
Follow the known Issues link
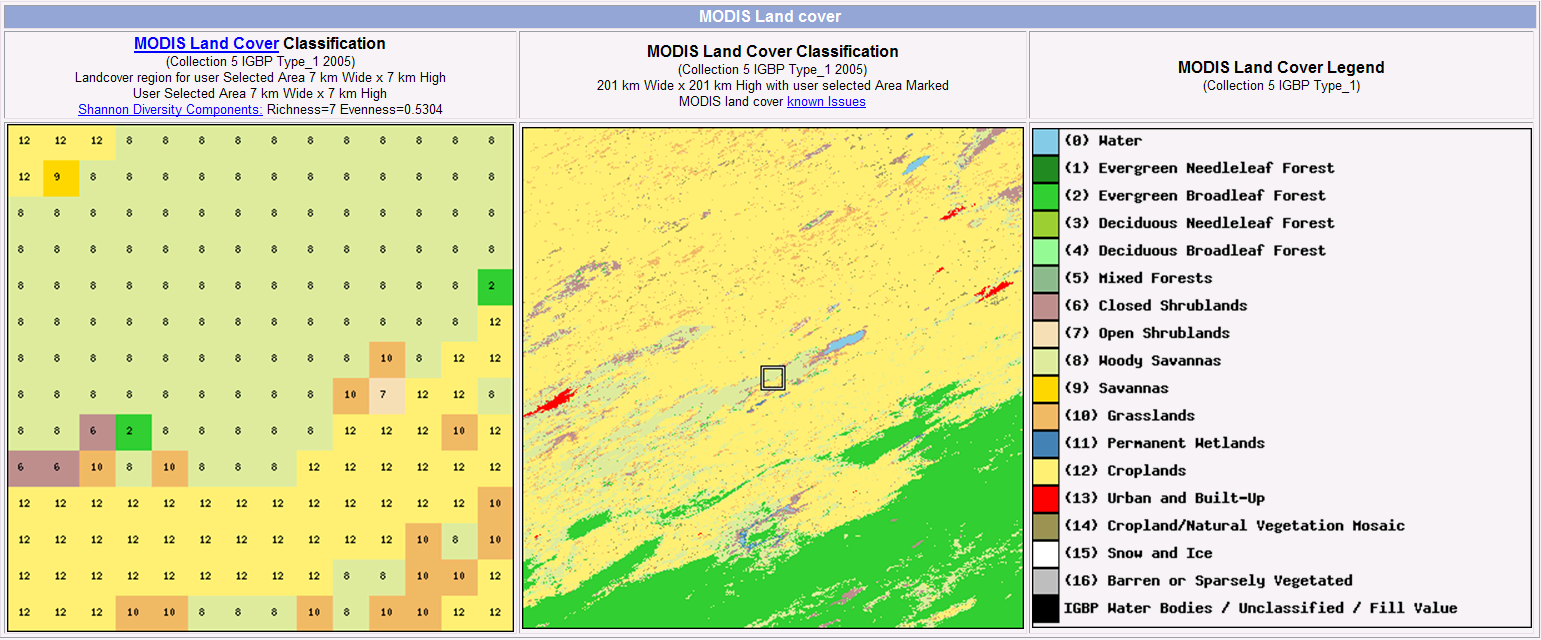pyautogui.click(x=826, y=102)
